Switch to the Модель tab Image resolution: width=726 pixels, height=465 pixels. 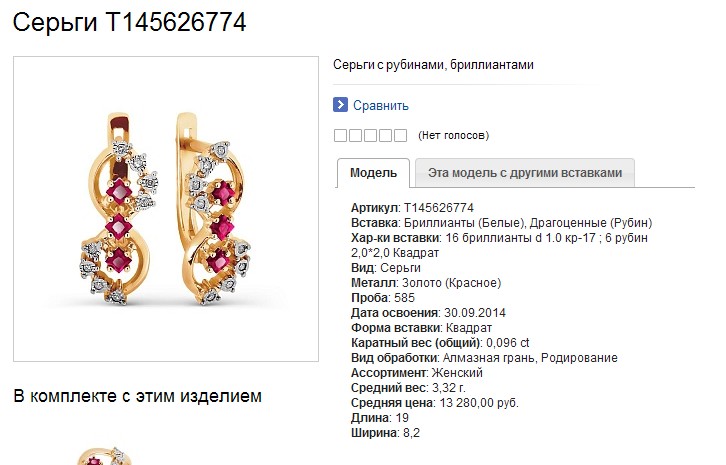[x=373, y=173]
